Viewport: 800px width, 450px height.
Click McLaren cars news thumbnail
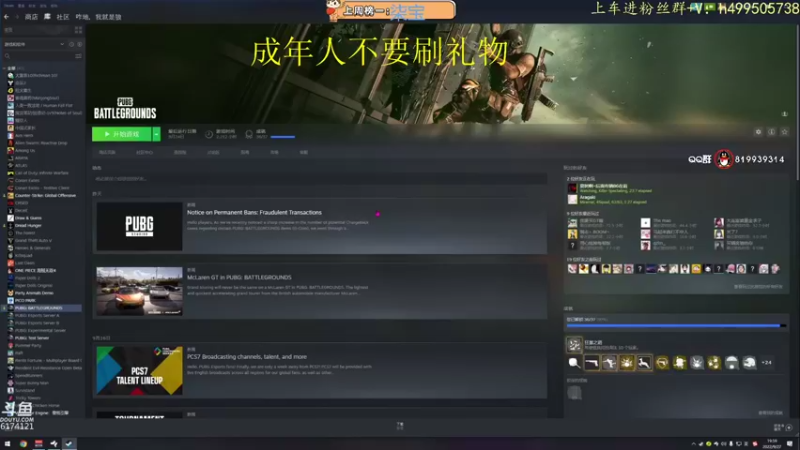[x=139, y=291]
